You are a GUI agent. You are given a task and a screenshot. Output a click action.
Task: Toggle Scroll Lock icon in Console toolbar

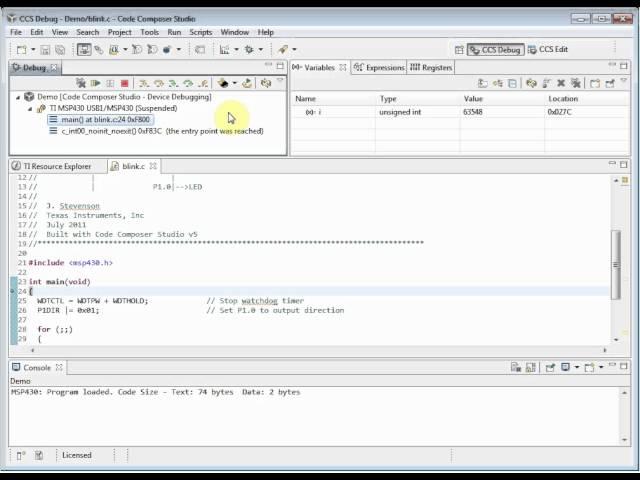[530, 368]
